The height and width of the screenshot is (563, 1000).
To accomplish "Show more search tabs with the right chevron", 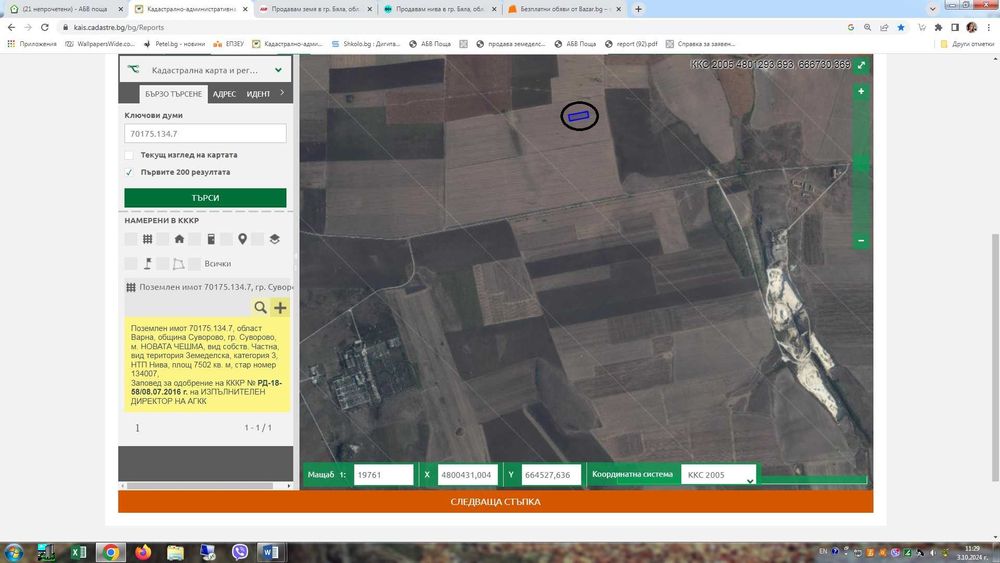I will coord(282,92).
